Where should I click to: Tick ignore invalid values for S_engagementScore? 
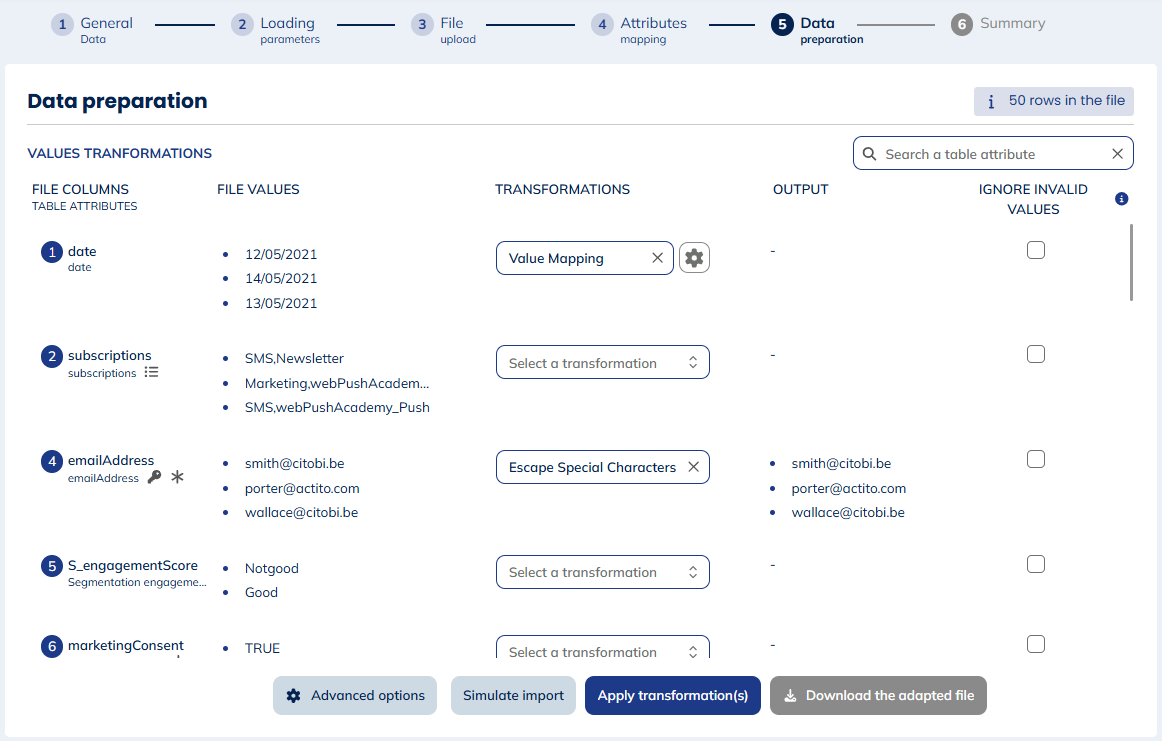click(1035, 564)
